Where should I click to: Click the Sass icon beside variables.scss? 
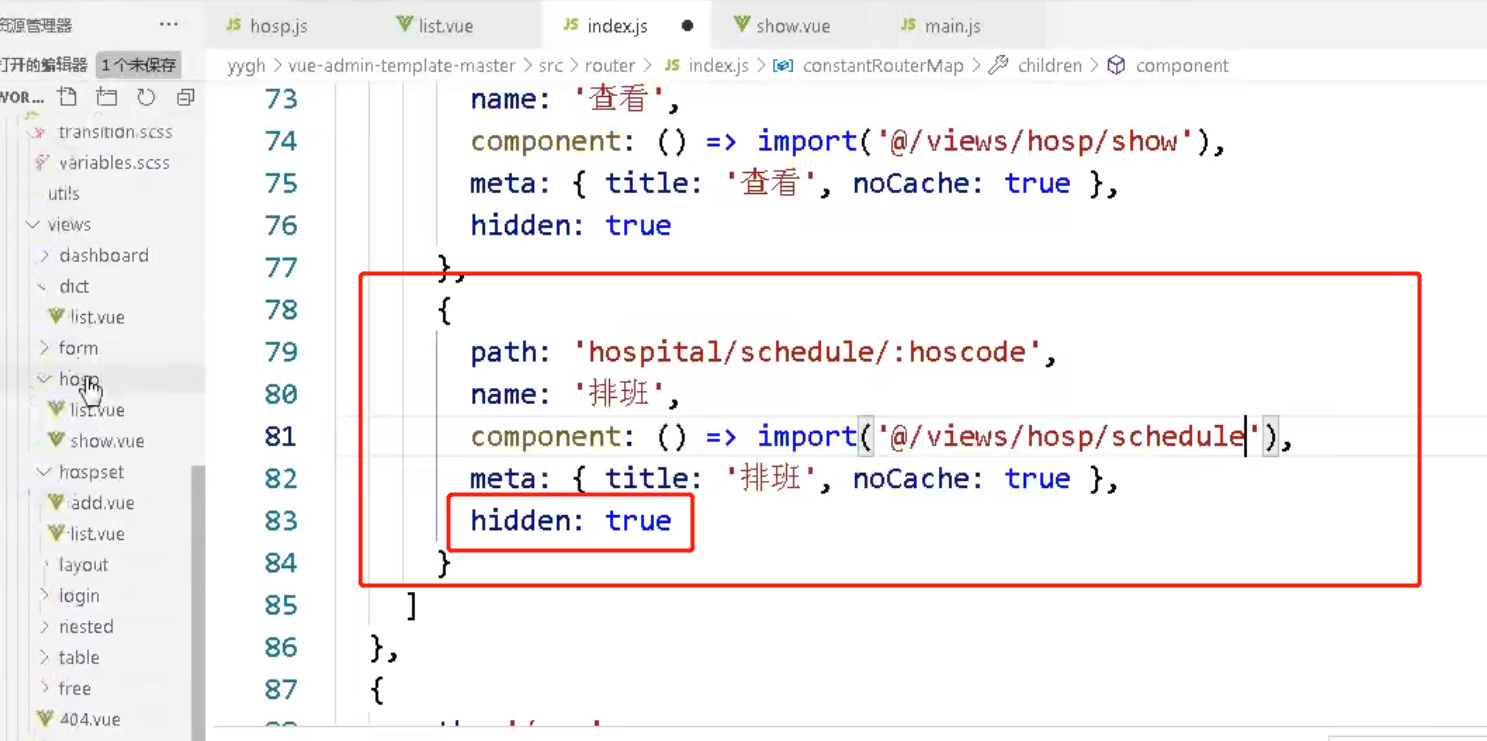point(42,162)
